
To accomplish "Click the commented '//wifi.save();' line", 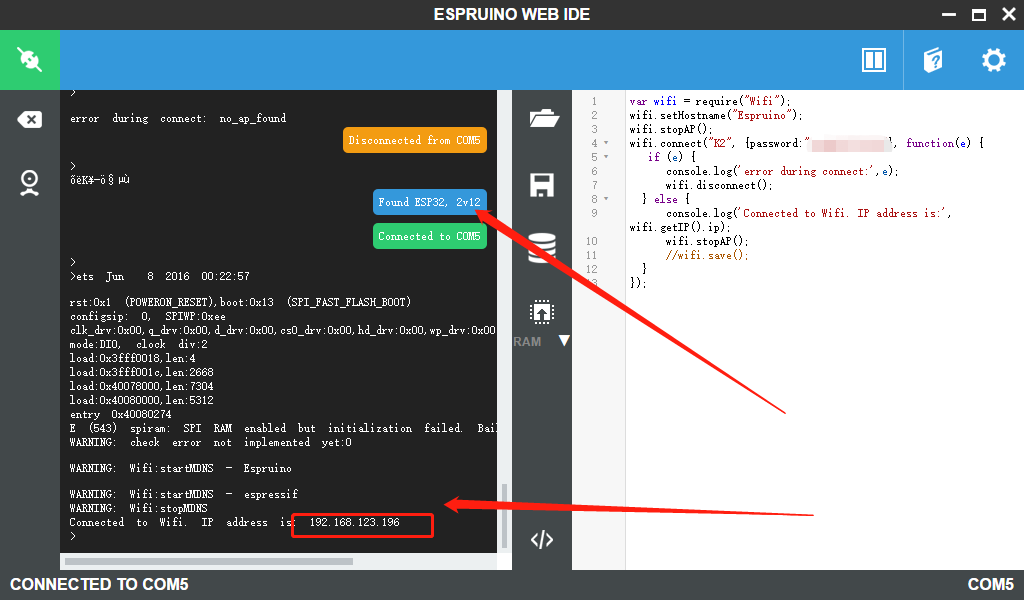I will (x=707, y=255).
